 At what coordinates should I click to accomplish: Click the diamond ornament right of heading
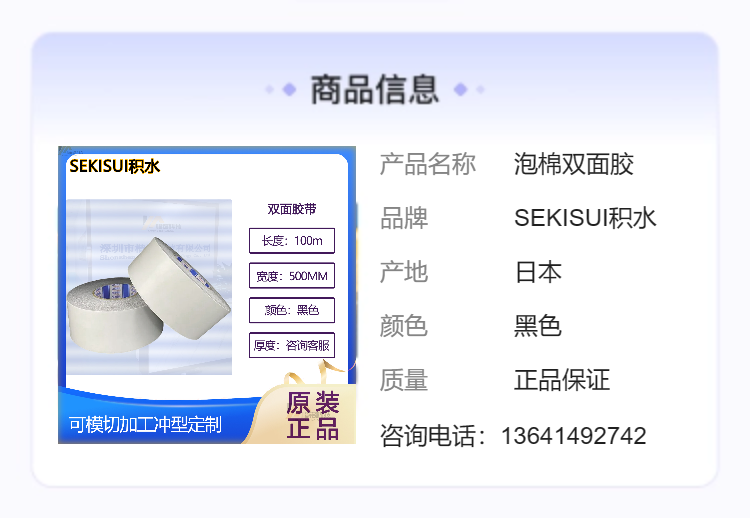461,89
